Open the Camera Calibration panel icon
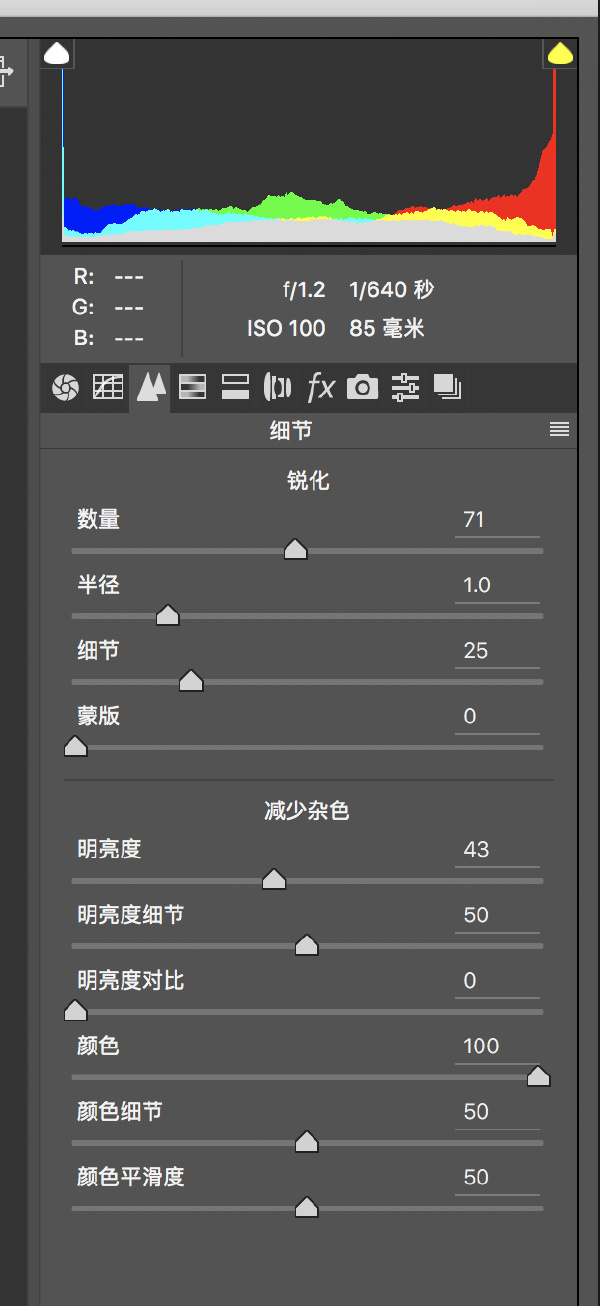The height and width of the screenshot is (1306, 600). 362,387
